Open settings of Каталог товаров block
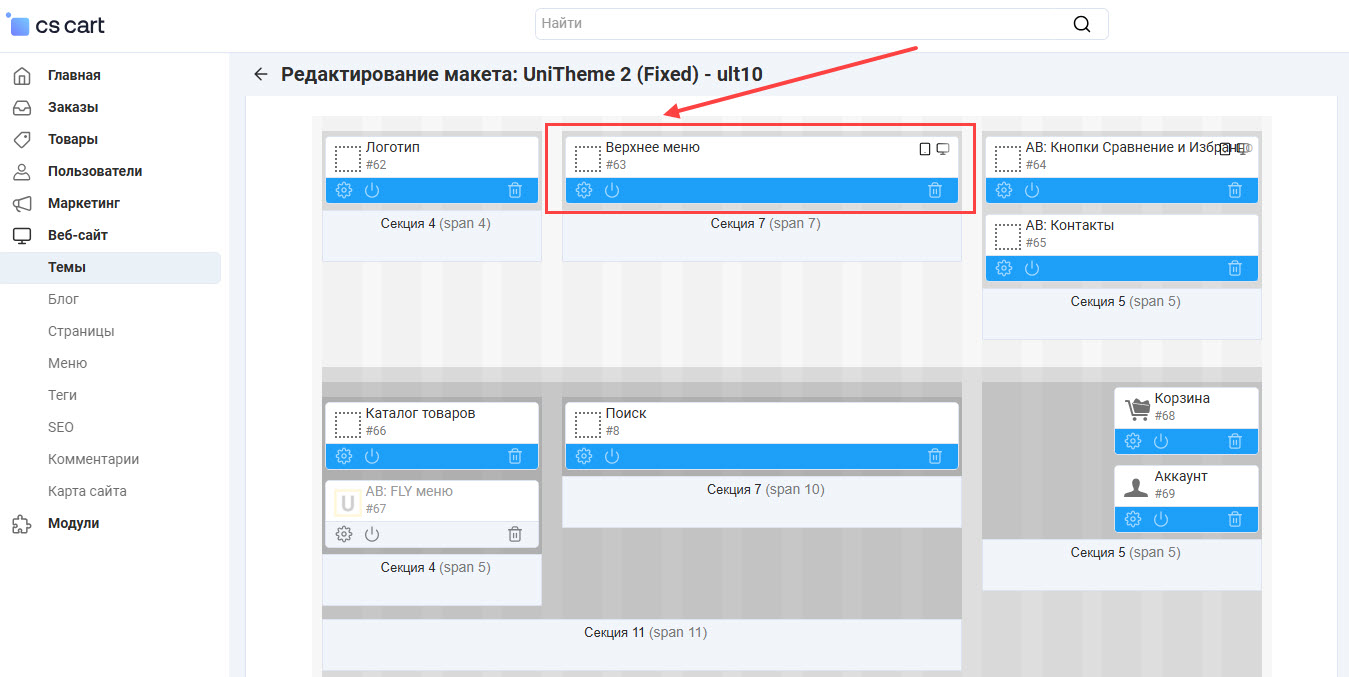The height and width of the screenshot is (677, 1349). point(344,456)
